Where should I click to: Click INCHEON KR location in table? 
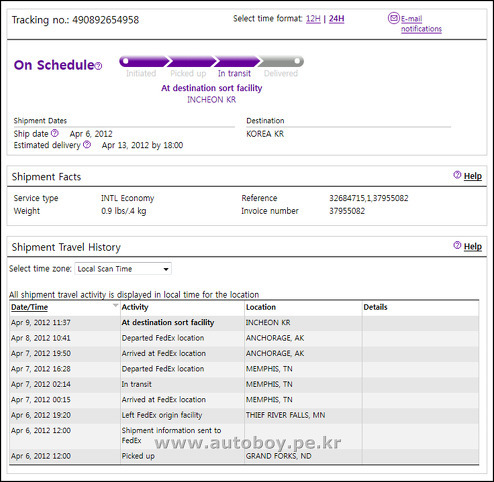tap(268, 322)
